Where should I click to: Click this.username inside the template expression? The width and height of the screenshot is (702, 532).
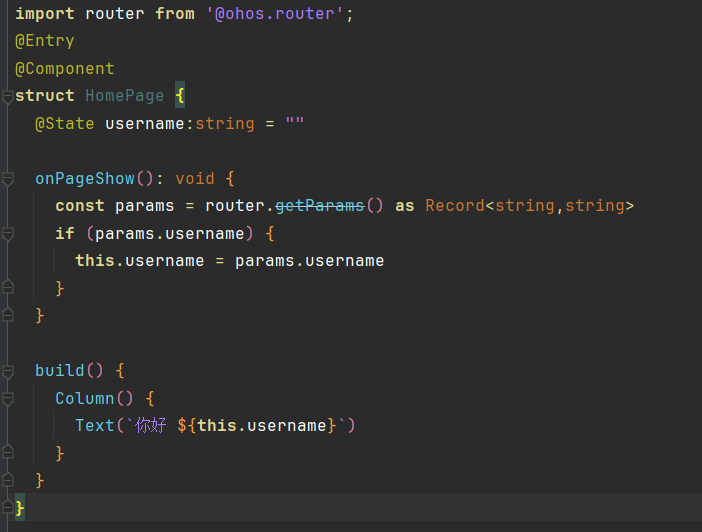point(262,426)
